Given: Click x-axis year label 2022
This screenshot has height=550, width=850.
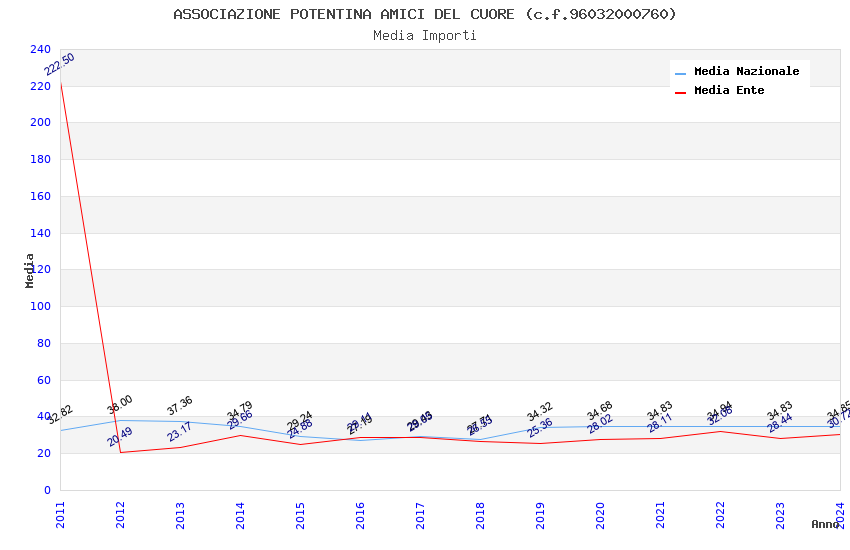Looking at the screenshot, I should 720,515.
